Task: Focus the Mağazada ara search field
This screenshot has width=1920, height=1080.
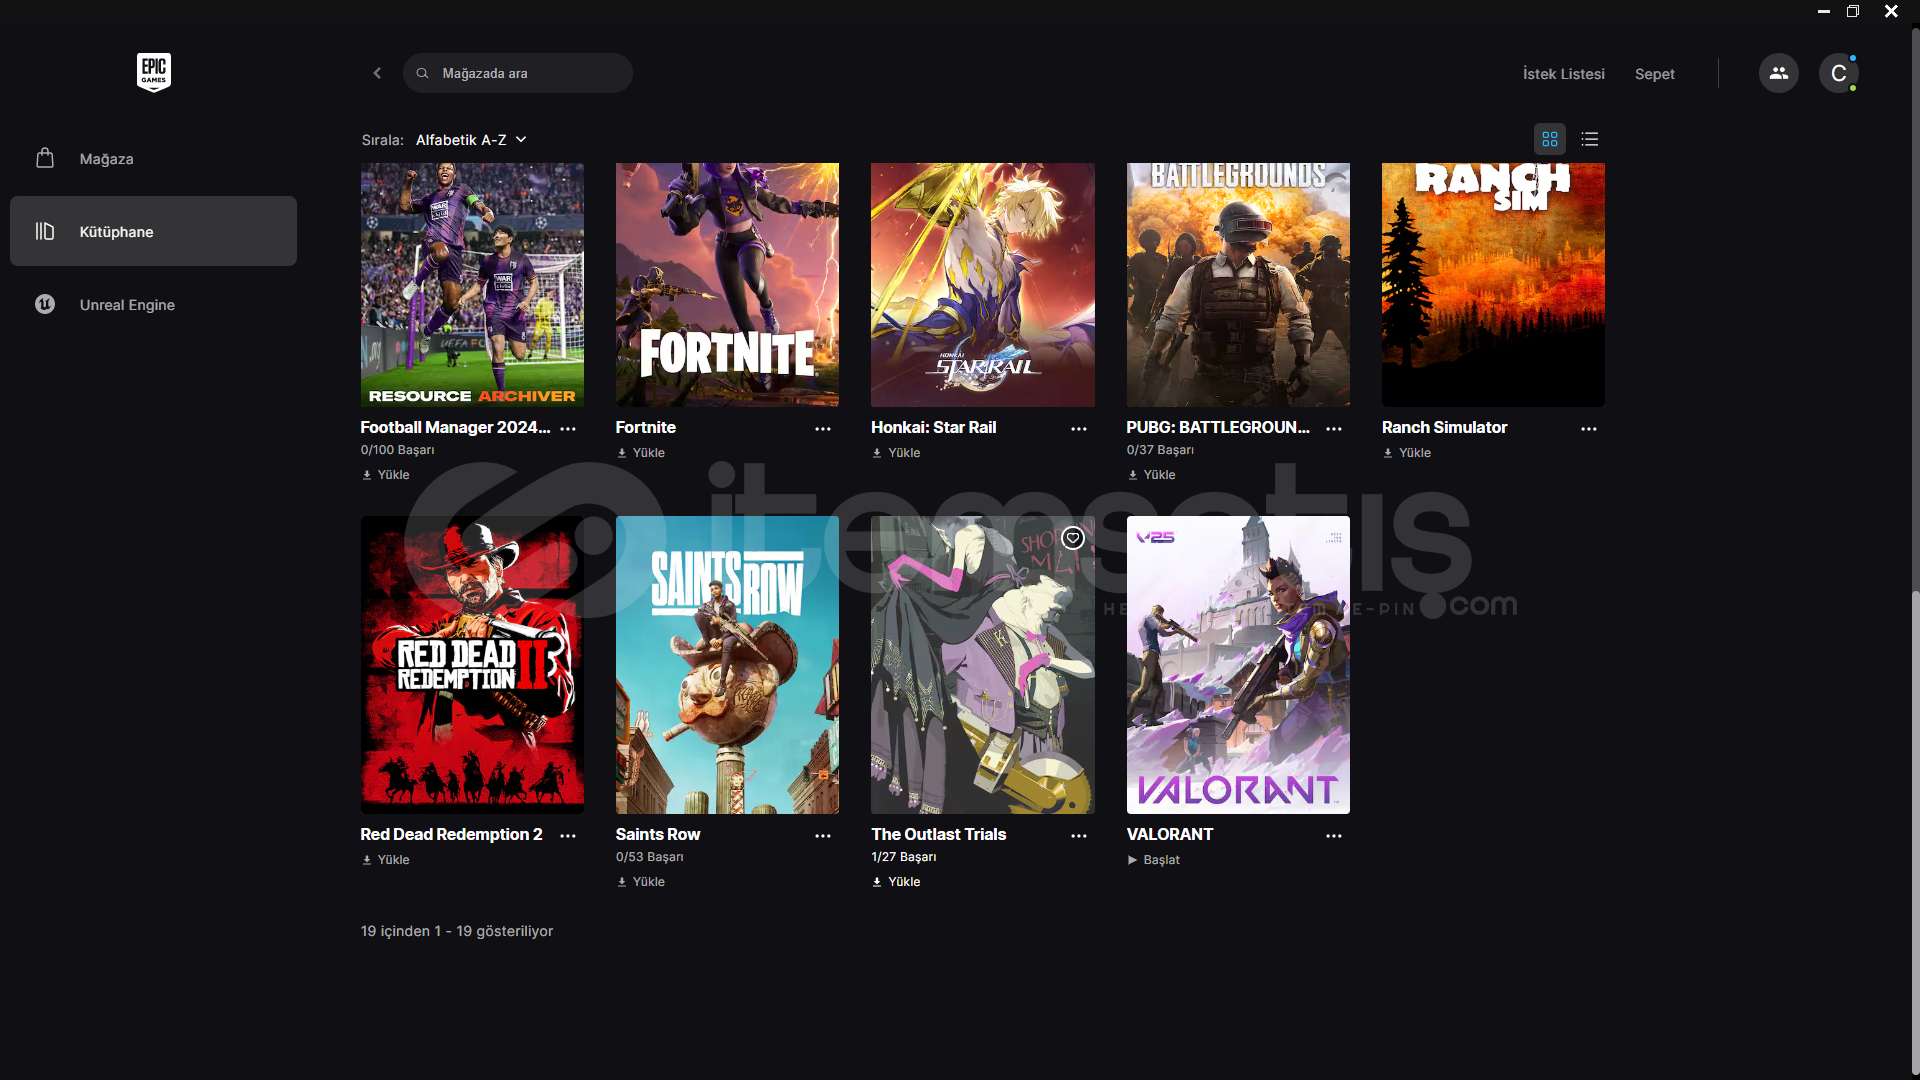Action: 518,73
